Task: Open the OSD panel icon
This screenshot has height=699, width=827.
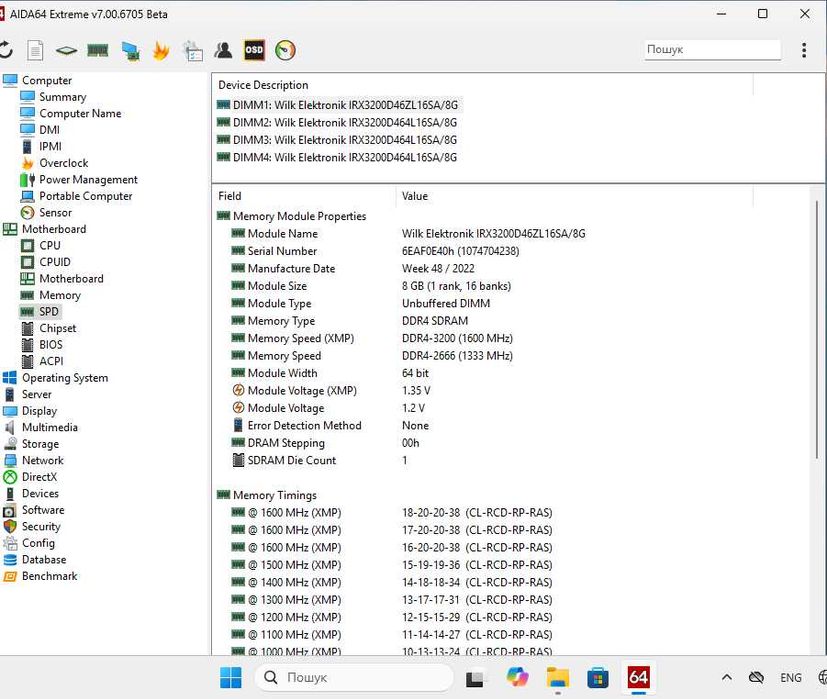Action: [254, 50]
